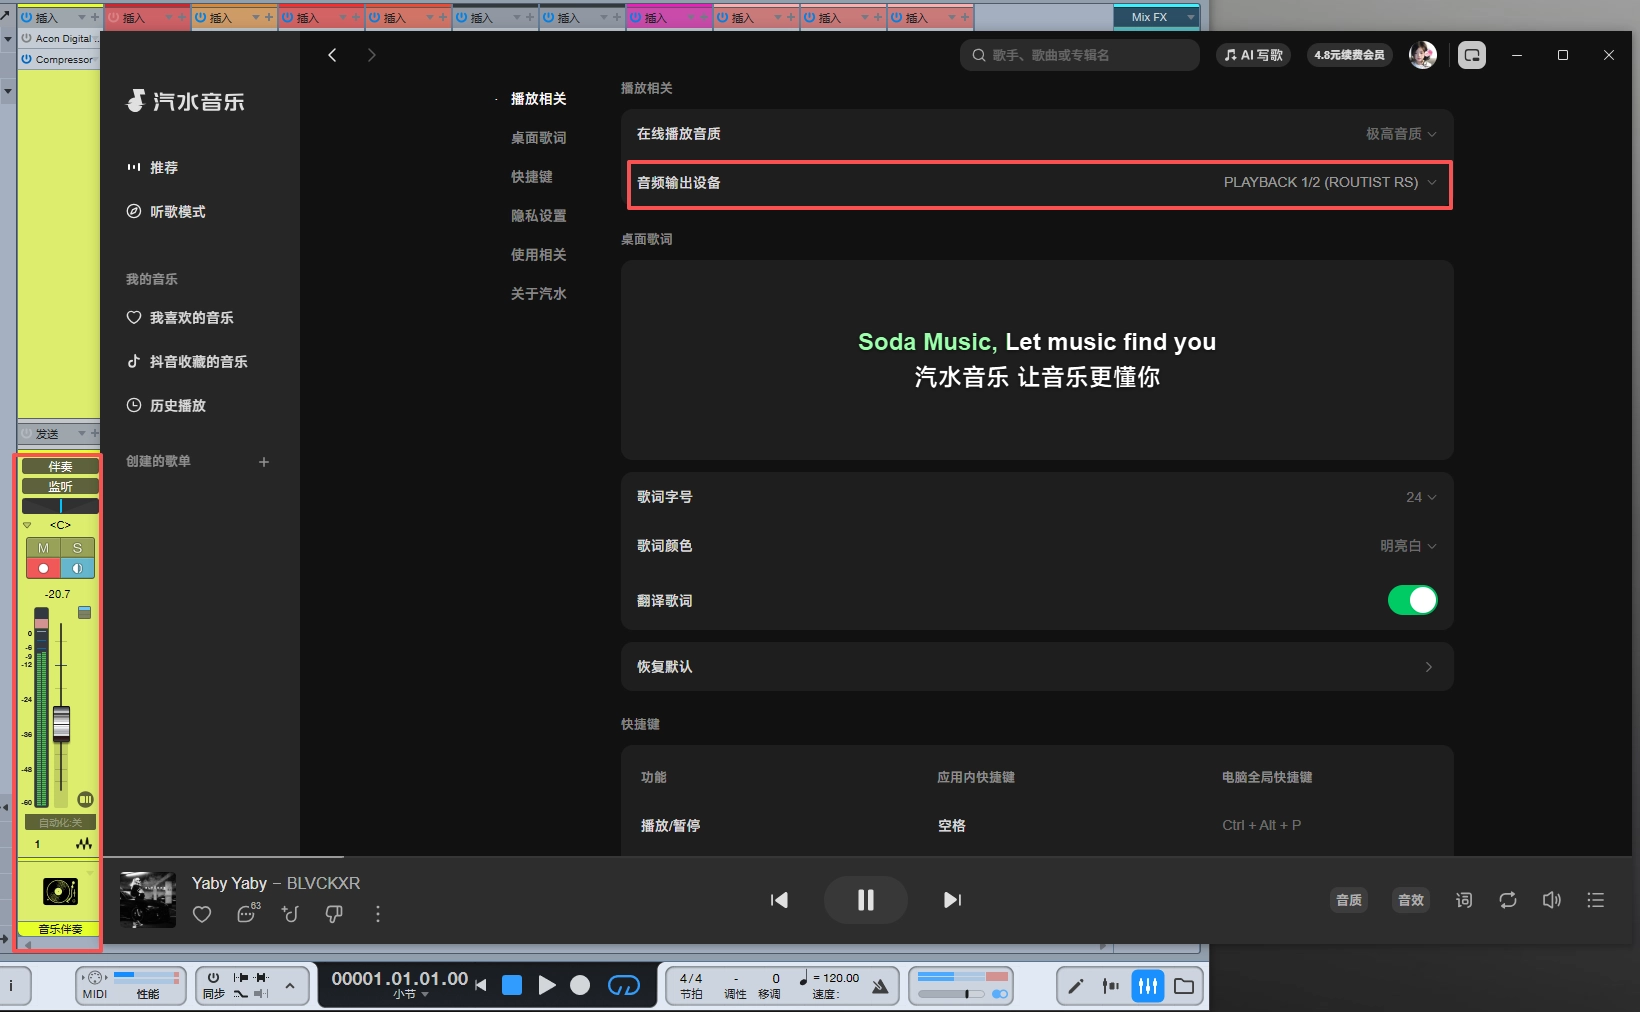The image size is (1640, 1012).
Task: Click the DAW transport play button
Action: [x=547, y=985]
